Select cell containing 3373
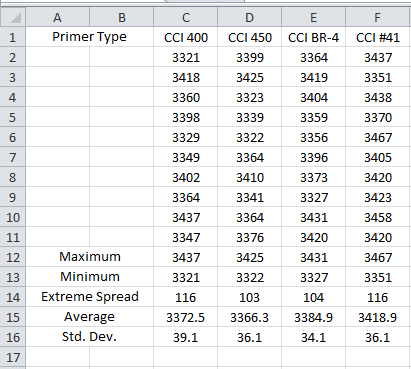This screenshot has height=369, width=411. coord(314,177)
